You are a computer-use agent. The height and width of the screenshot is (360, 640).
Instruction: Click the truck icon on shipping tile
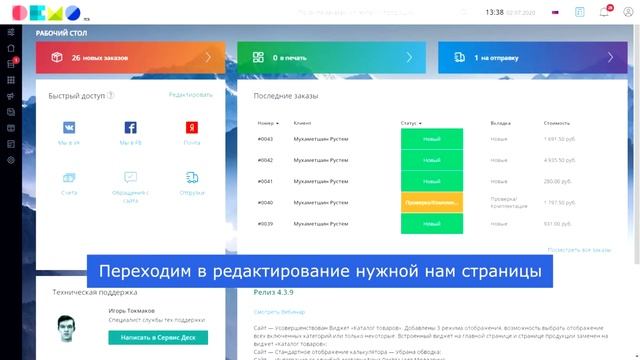click(459, 57)
